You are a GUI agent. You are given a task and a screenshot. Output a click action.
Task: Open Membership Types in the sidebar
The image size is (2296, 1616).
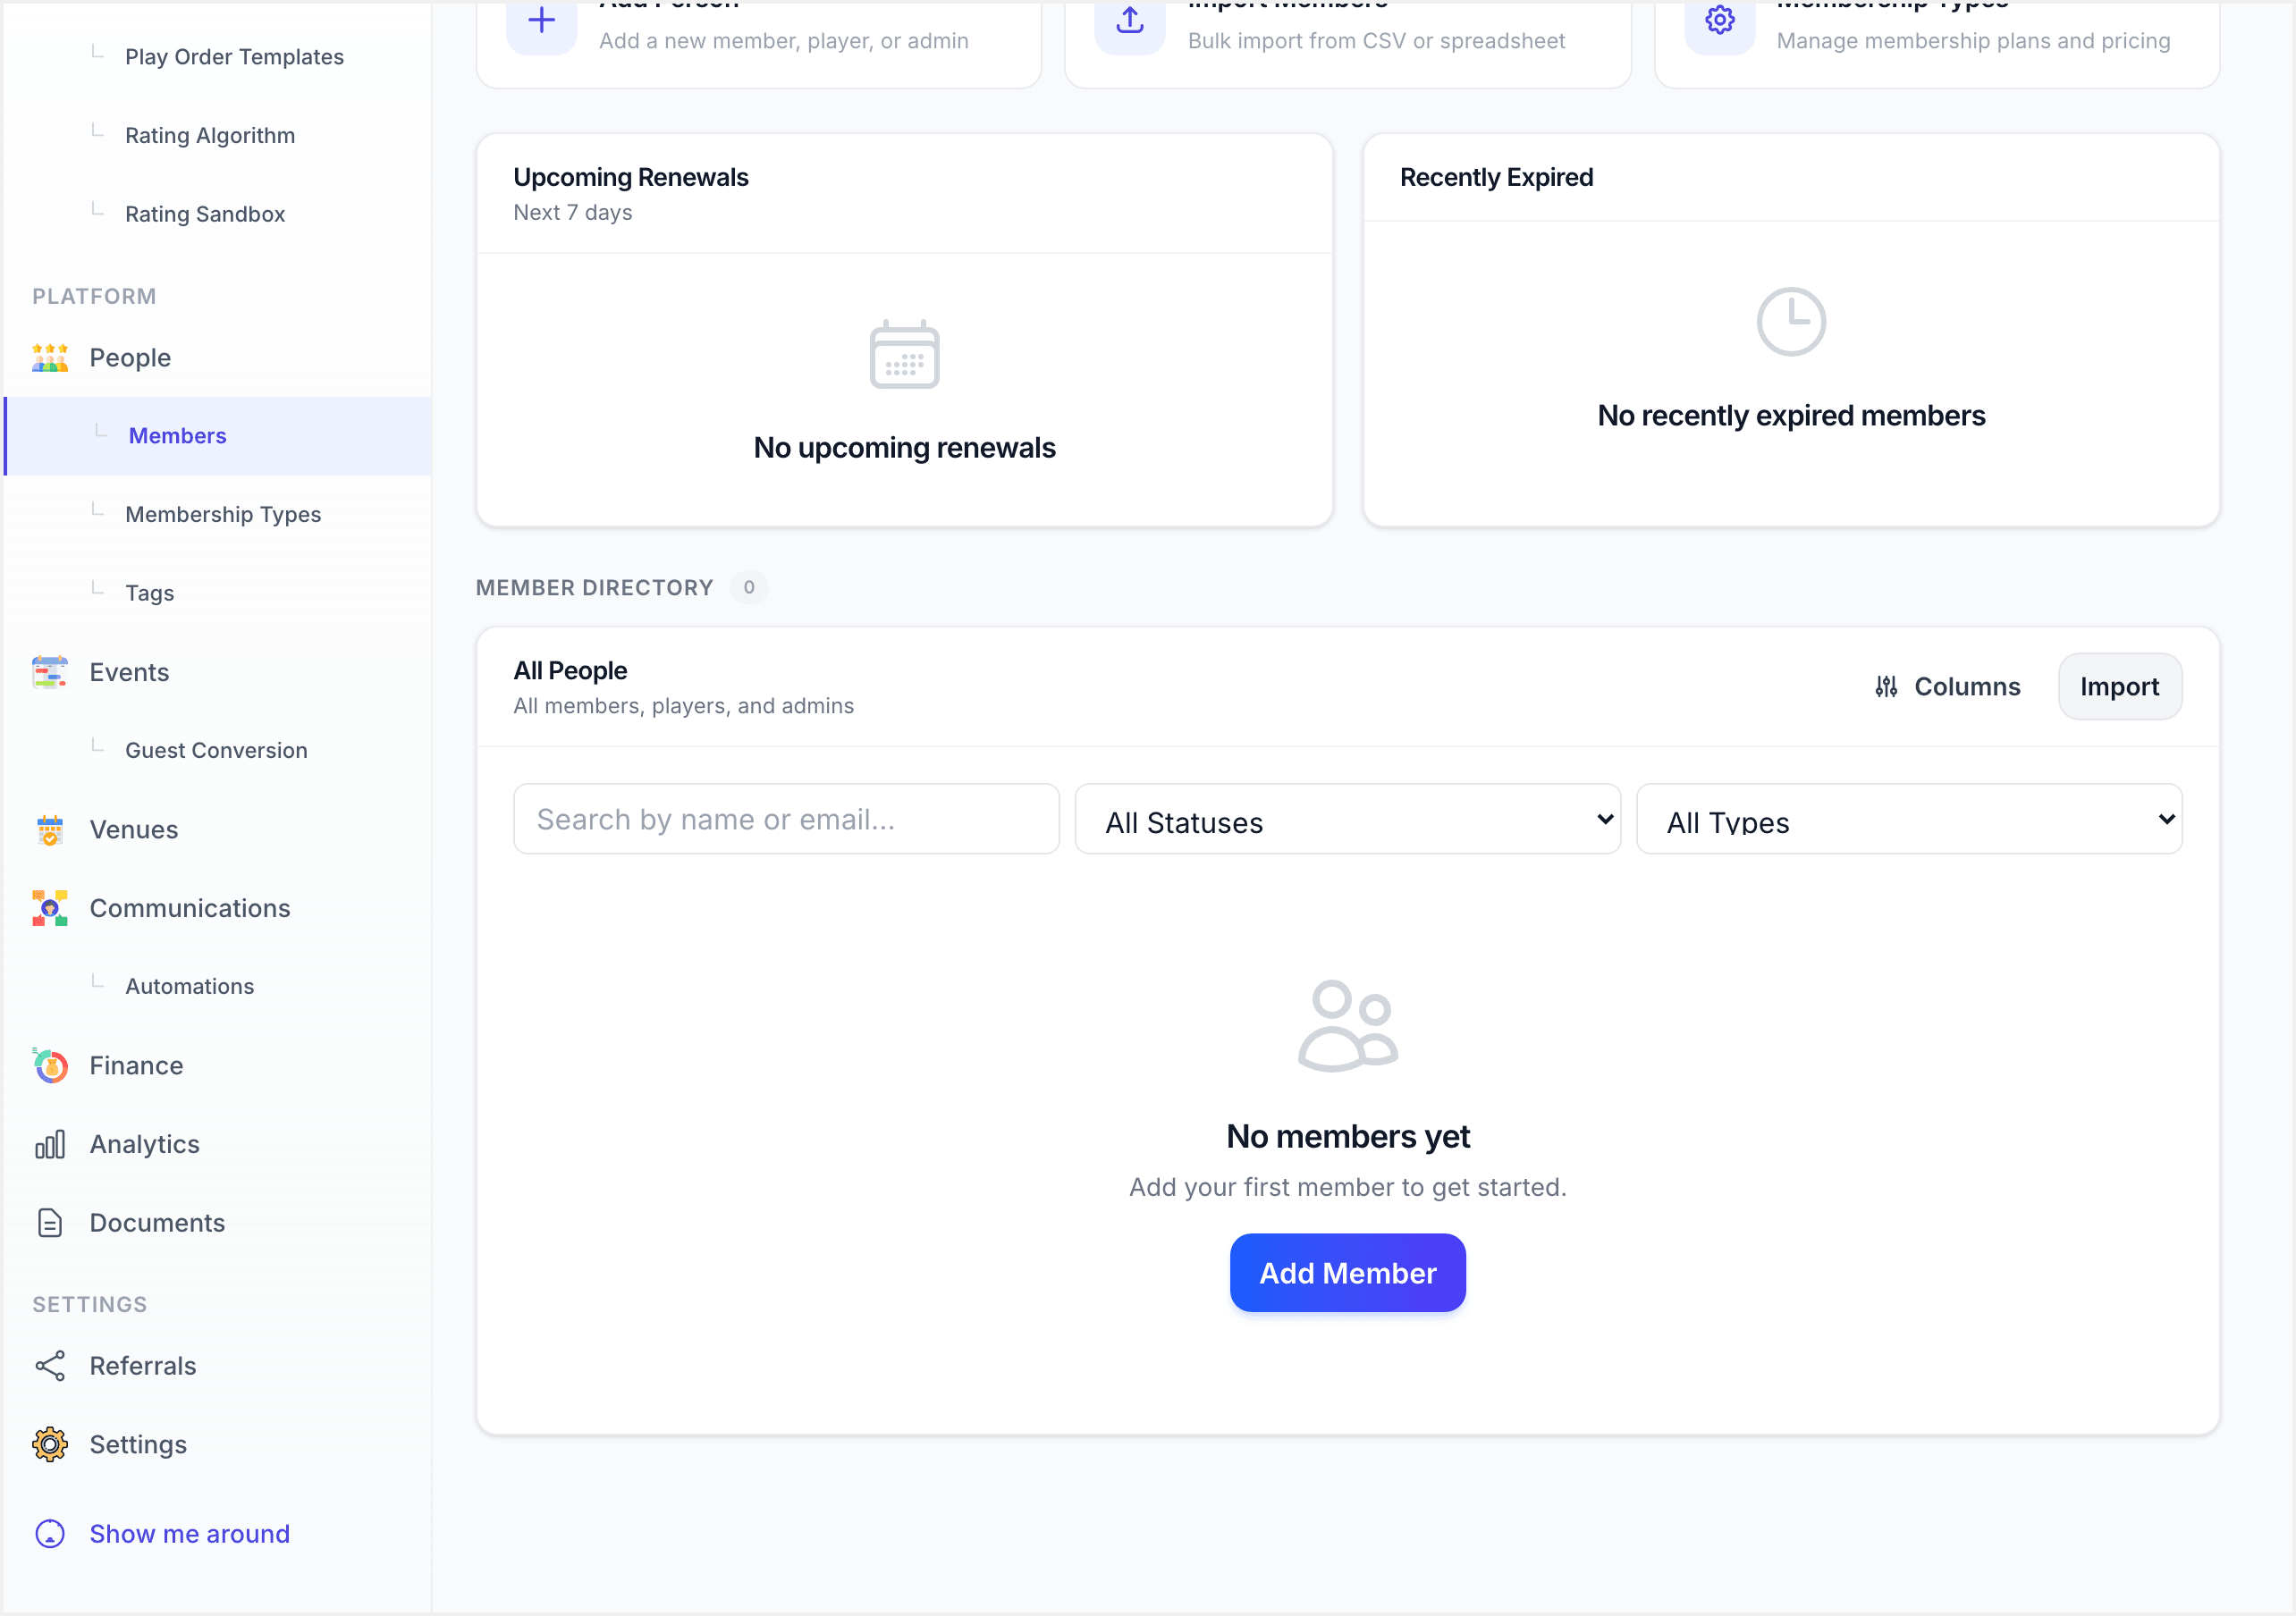[223, 515]
